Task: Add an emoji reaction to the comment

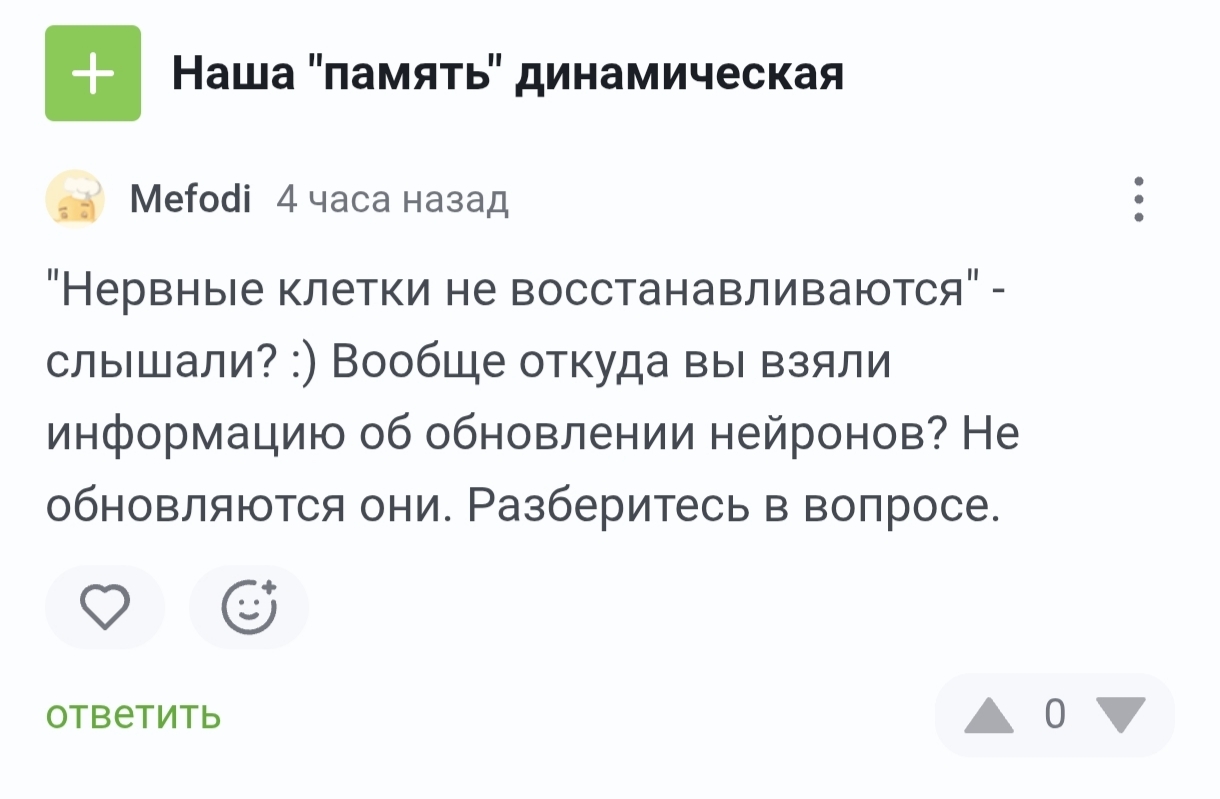Action: click(248, 607)
